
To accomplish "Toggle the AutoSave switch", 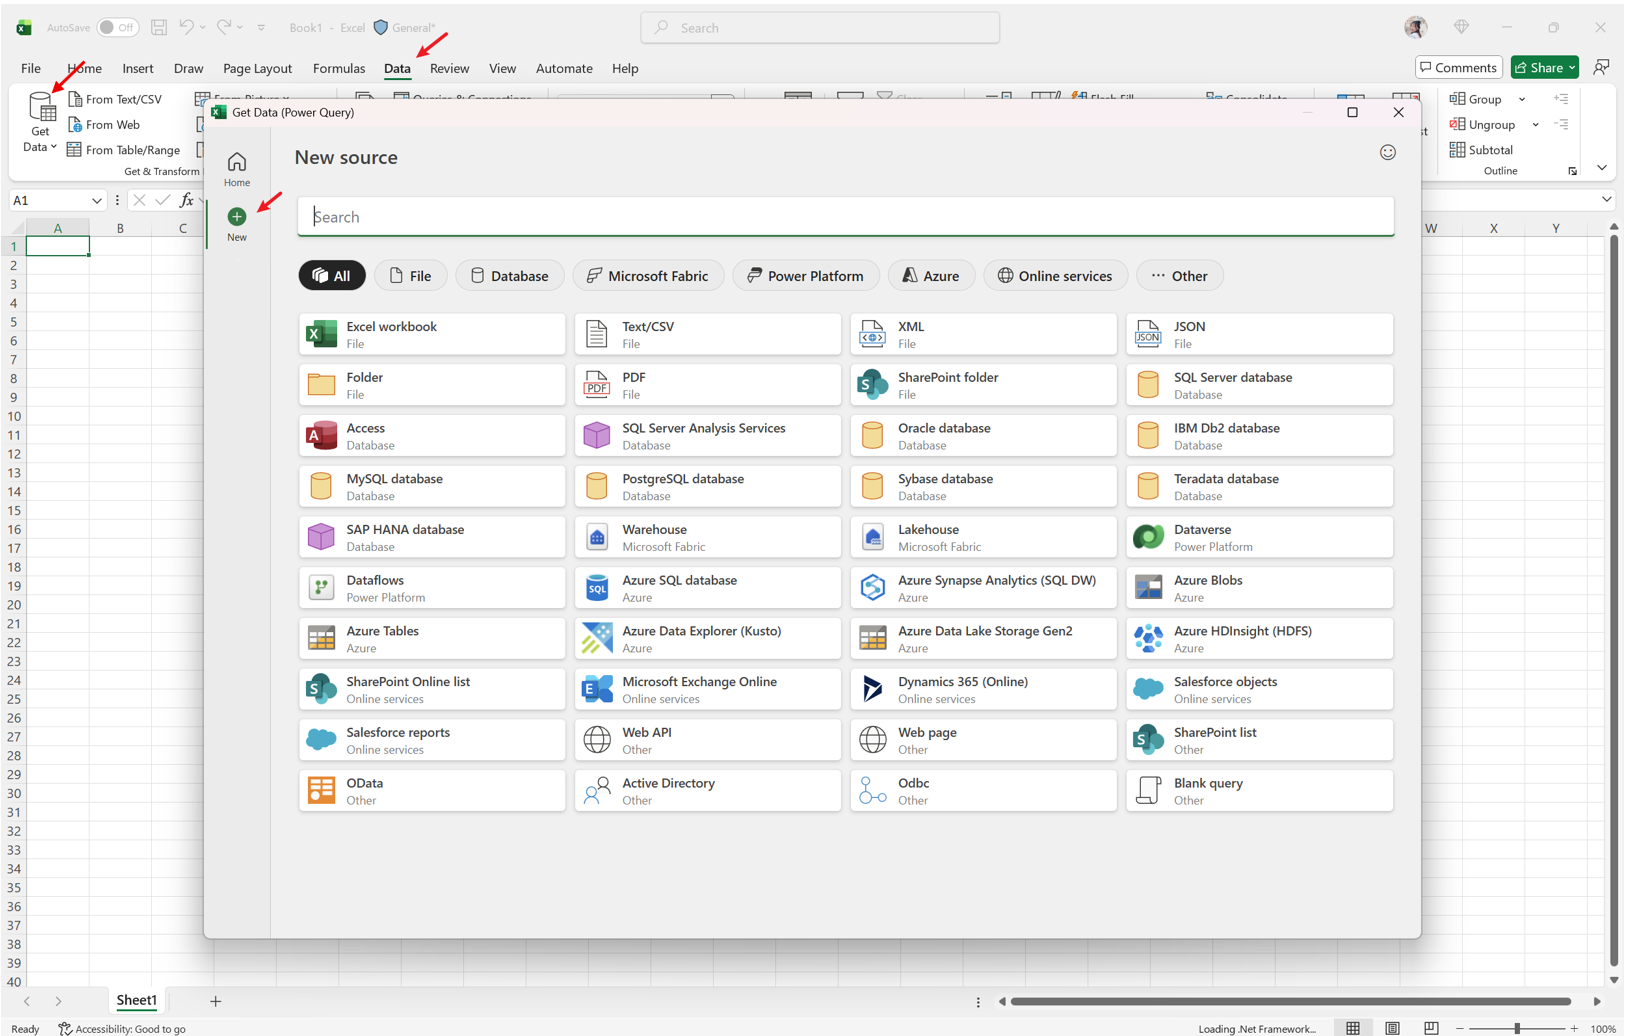I will click(x=118, y=28).
